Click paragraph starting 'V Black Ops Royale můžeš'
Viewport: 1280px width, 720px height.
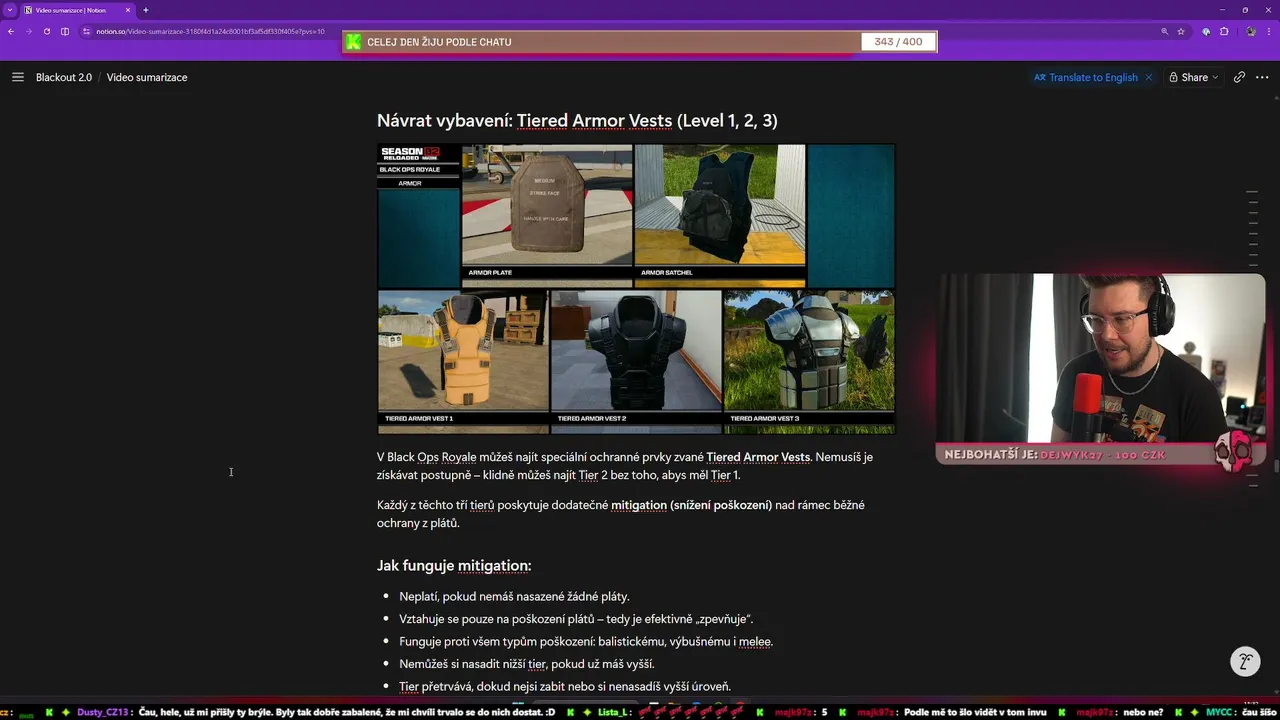[625, 466]
